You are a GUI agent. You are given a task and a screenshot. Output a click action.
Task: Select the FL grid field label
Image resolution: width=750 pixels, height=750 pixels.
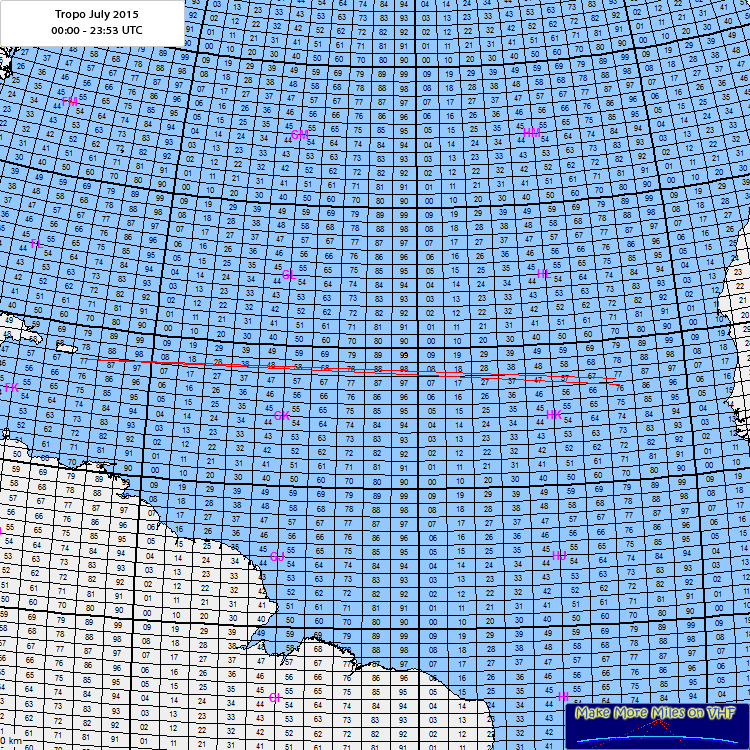[35, 244]
